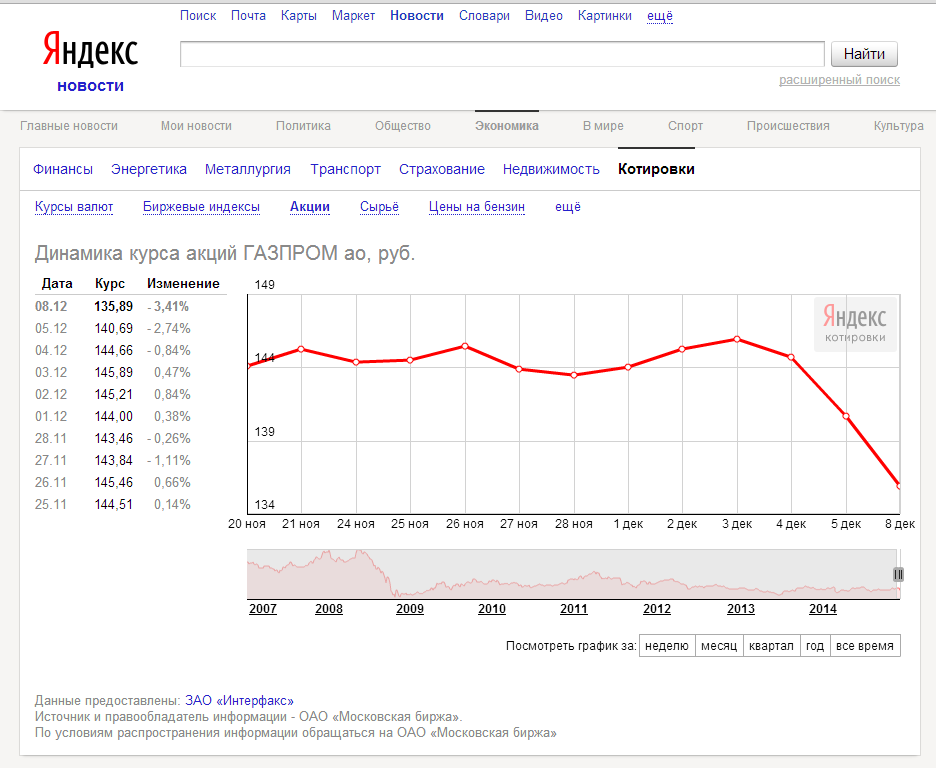Expand ещё in quotes submenu
The image size is (936, 768).
point(568,207)
